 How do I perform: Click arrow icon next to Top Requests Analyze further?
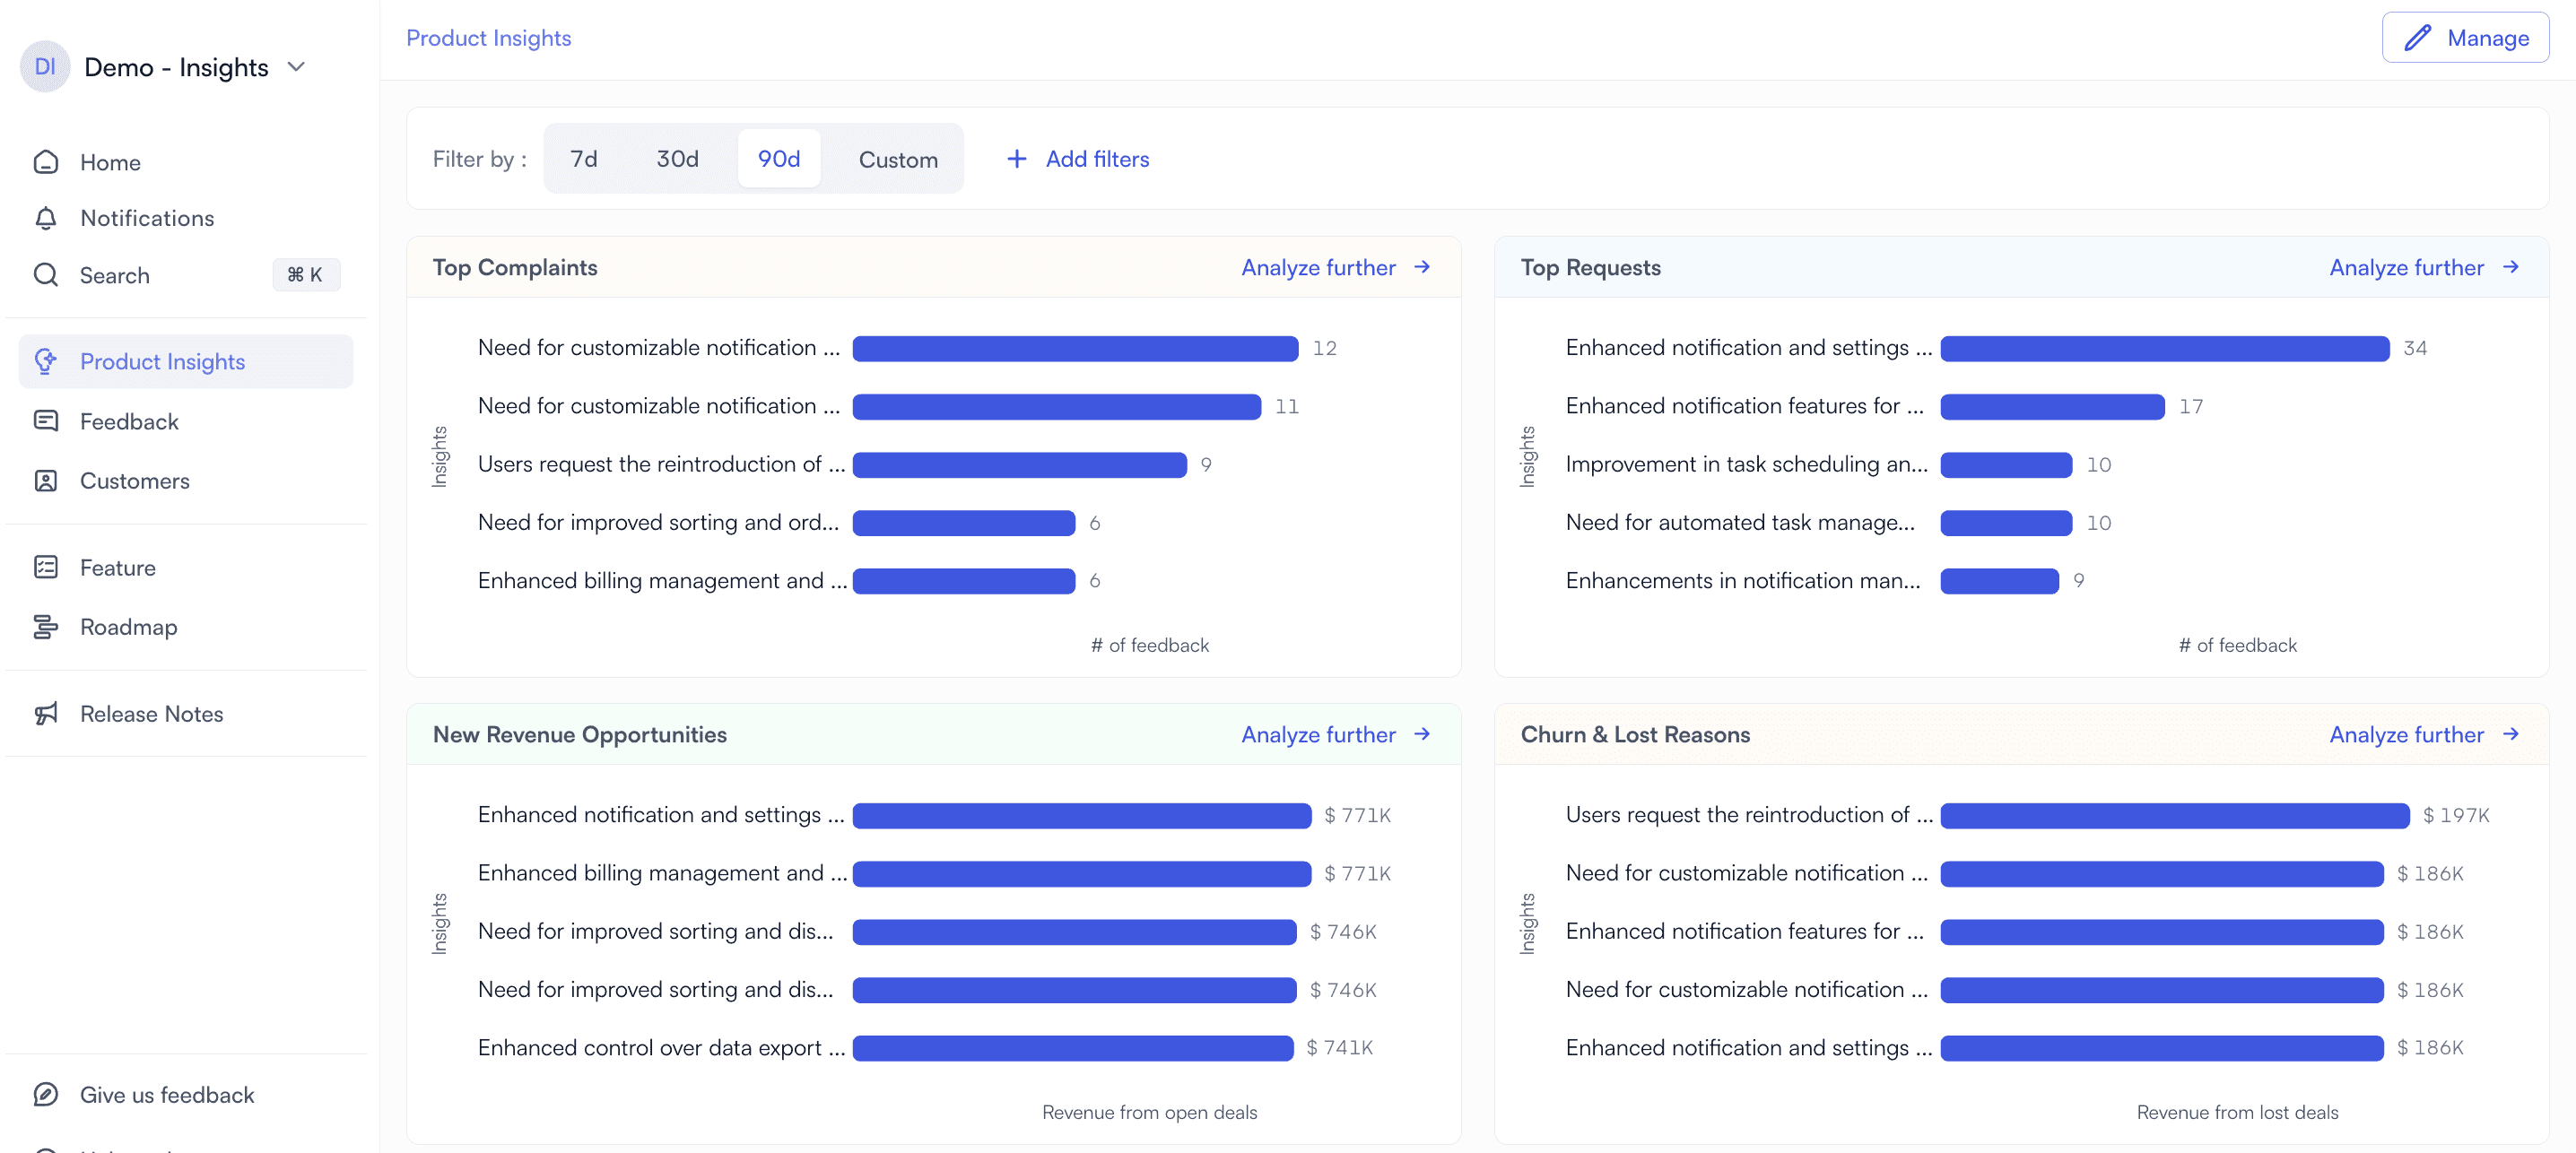[2510, 267]
